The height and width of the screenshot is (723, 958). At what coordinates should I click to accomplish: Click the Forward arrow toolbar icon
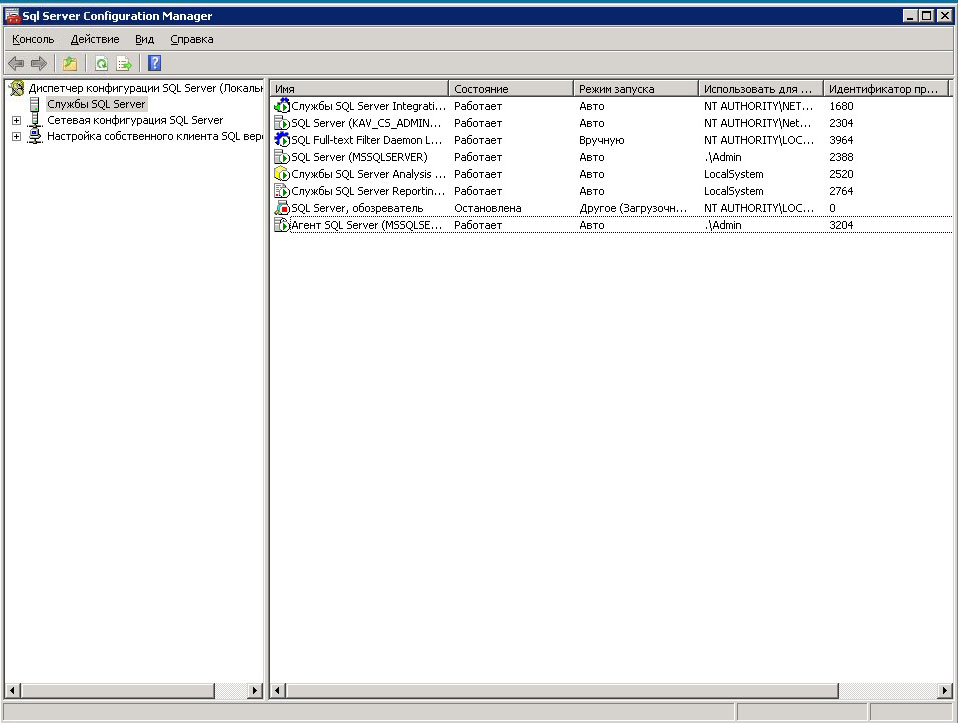39,64
